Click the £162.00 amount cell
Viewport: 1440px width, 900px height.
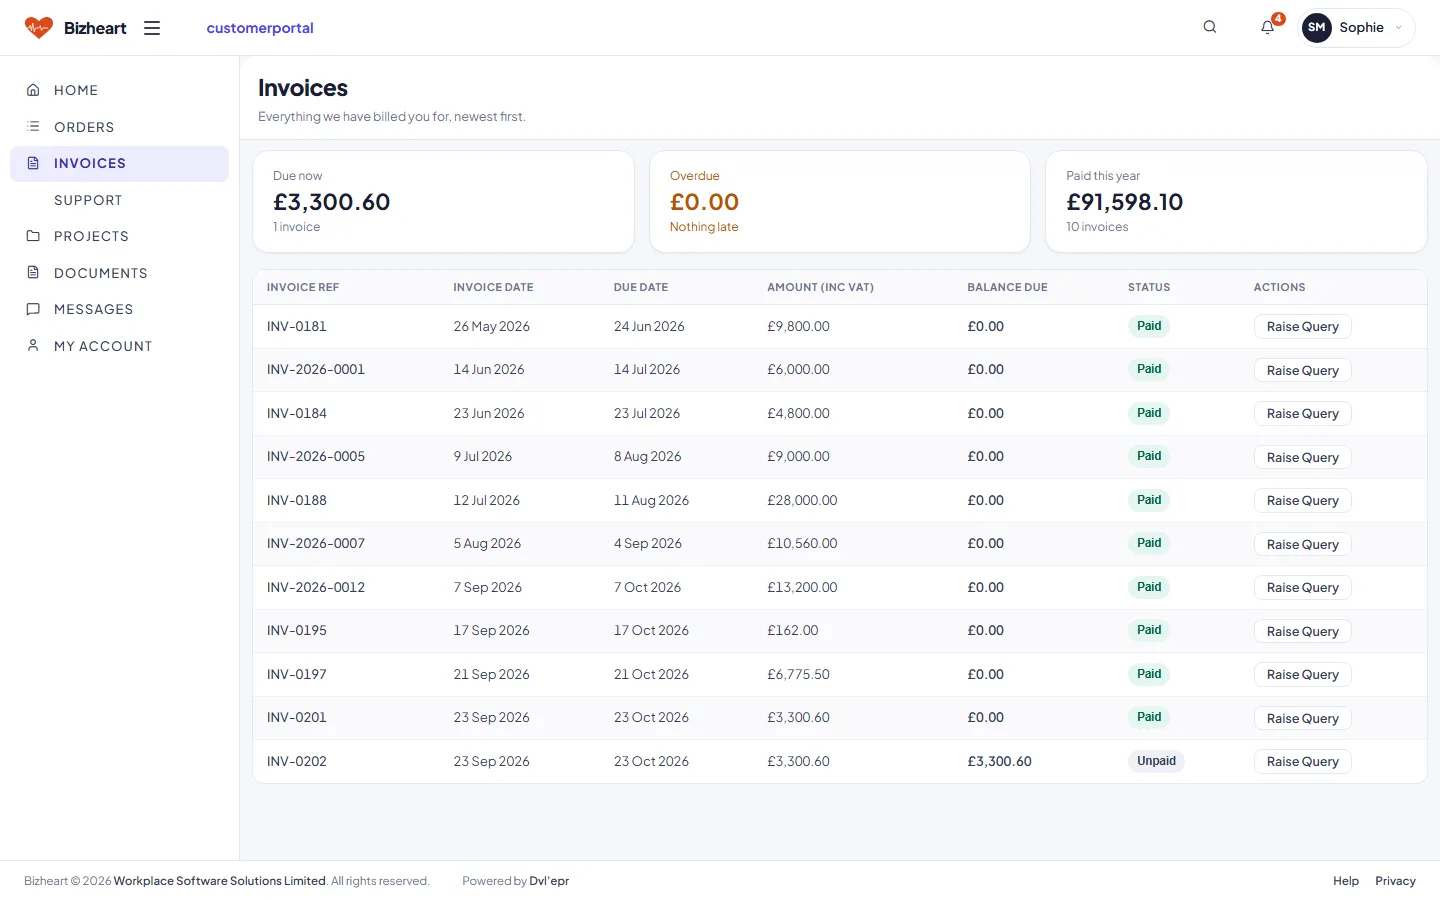tap(792, 630)
